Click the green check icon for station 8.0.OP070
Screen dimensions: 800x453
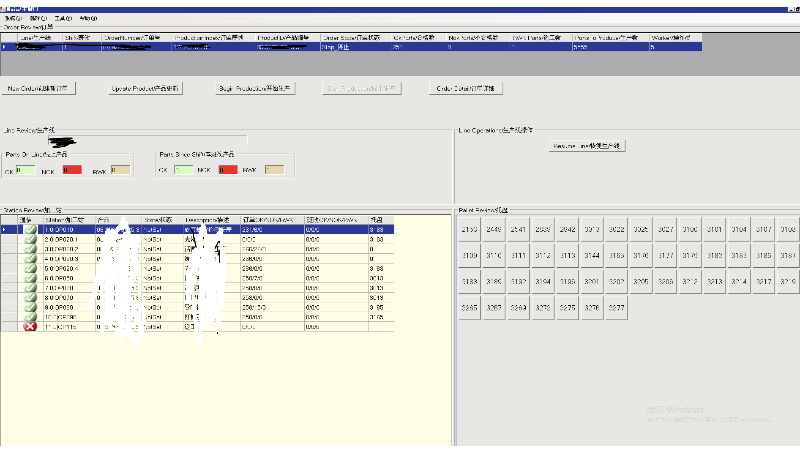click(x=30, y=297)
